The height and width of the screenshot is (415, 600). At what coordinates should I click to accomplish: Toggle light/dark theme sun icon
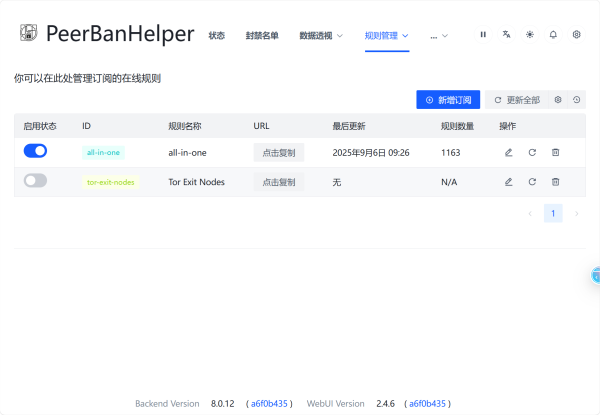(530, 35)
